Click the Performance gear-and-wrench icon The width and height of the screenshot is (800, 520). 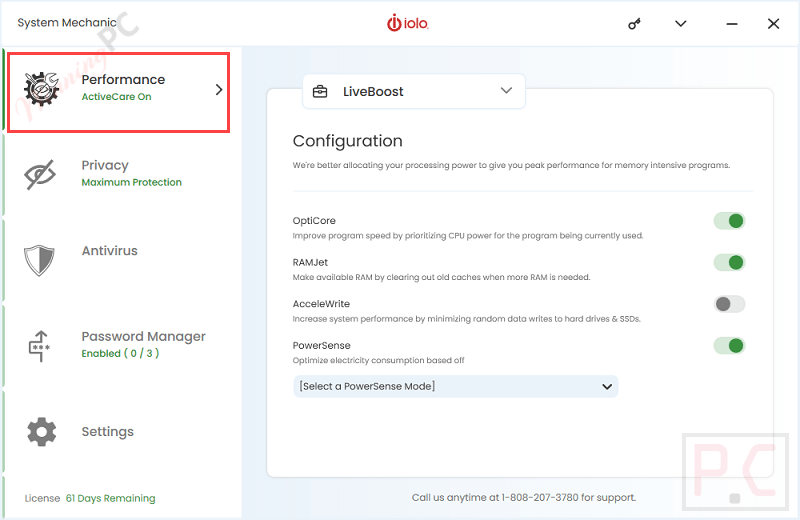point(42,89)
